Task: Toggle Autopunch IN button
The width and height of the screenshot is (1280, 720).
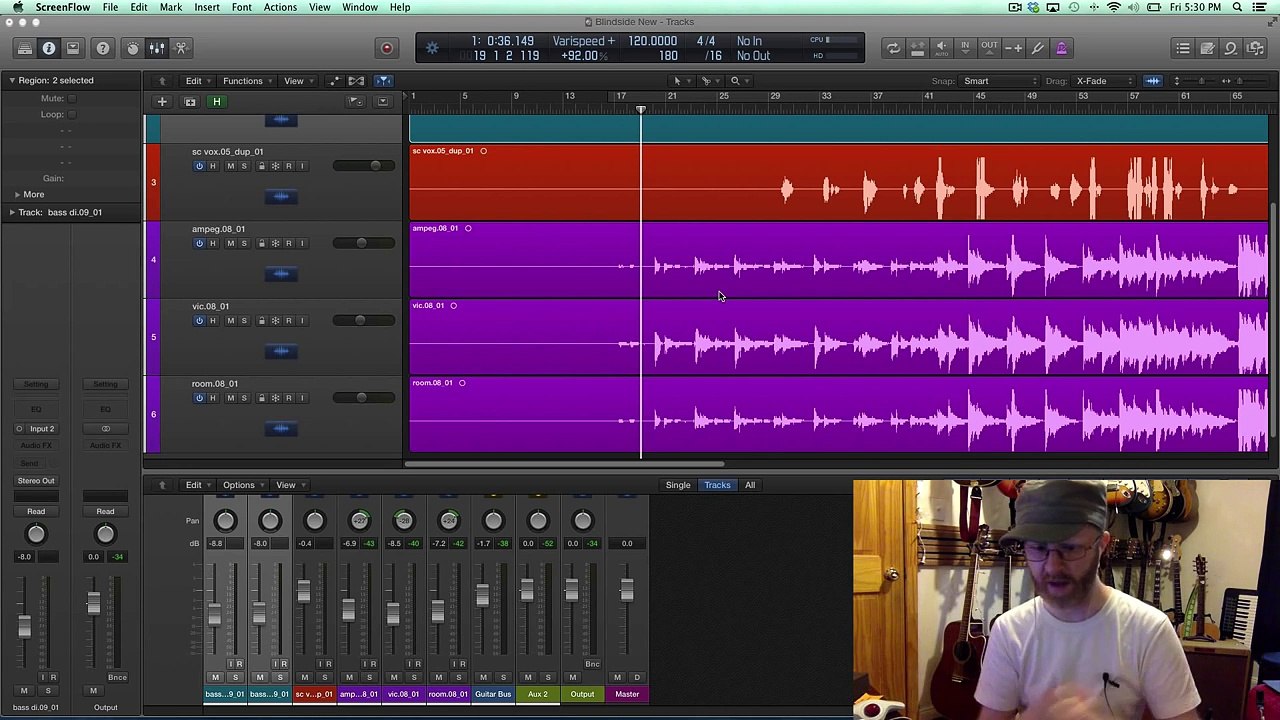Action: coord(965,47)
